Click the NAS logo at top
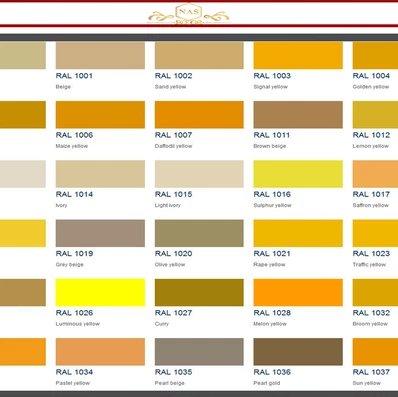Screen dimensions: 398x397 pos(189,14)
